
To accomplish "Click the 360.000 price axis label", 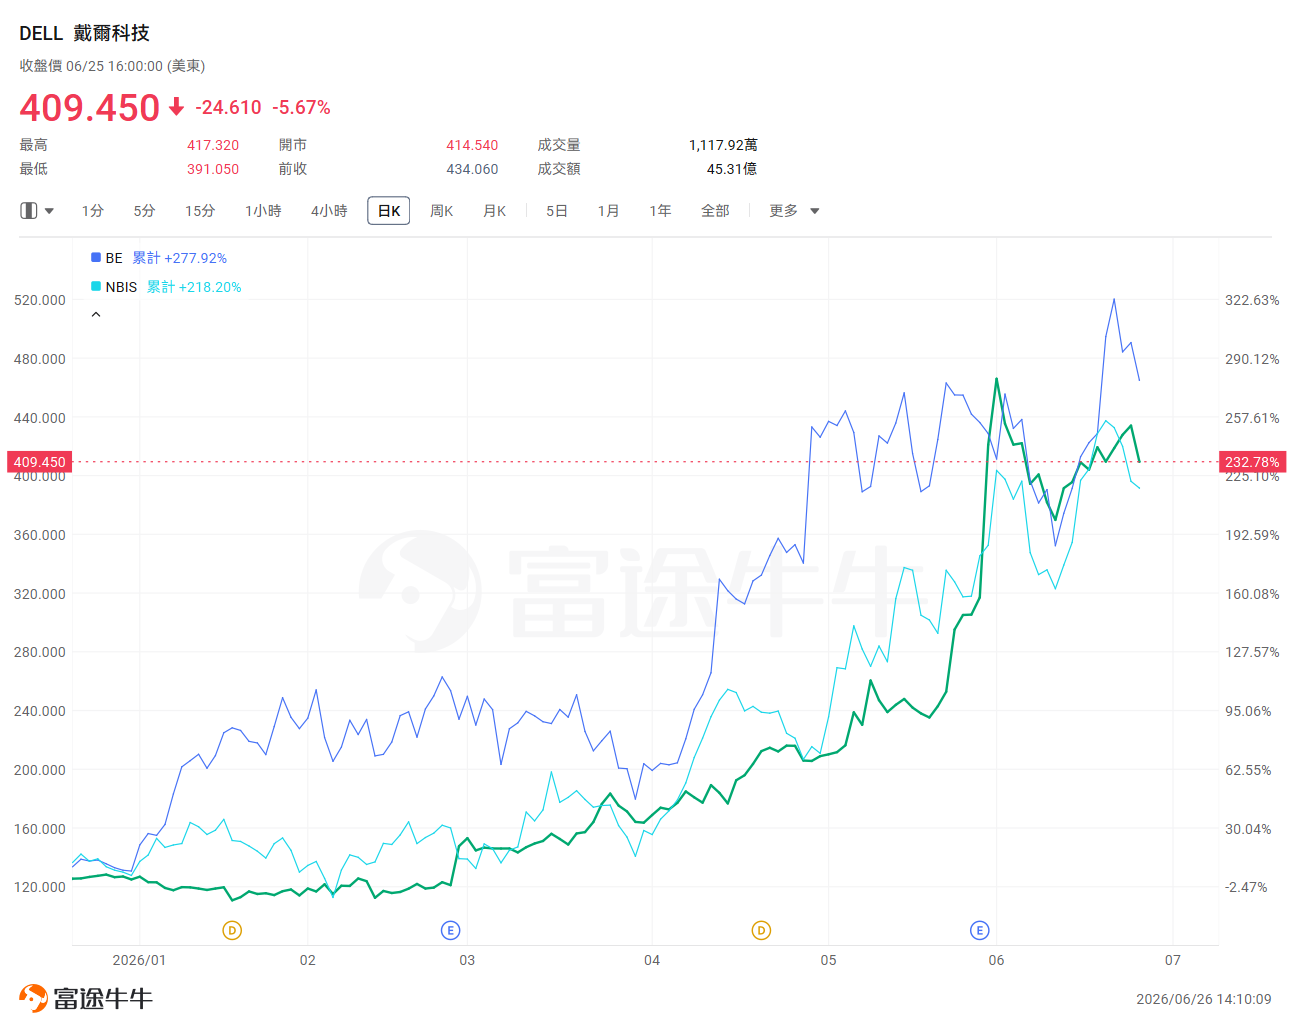I will point(40,535).
